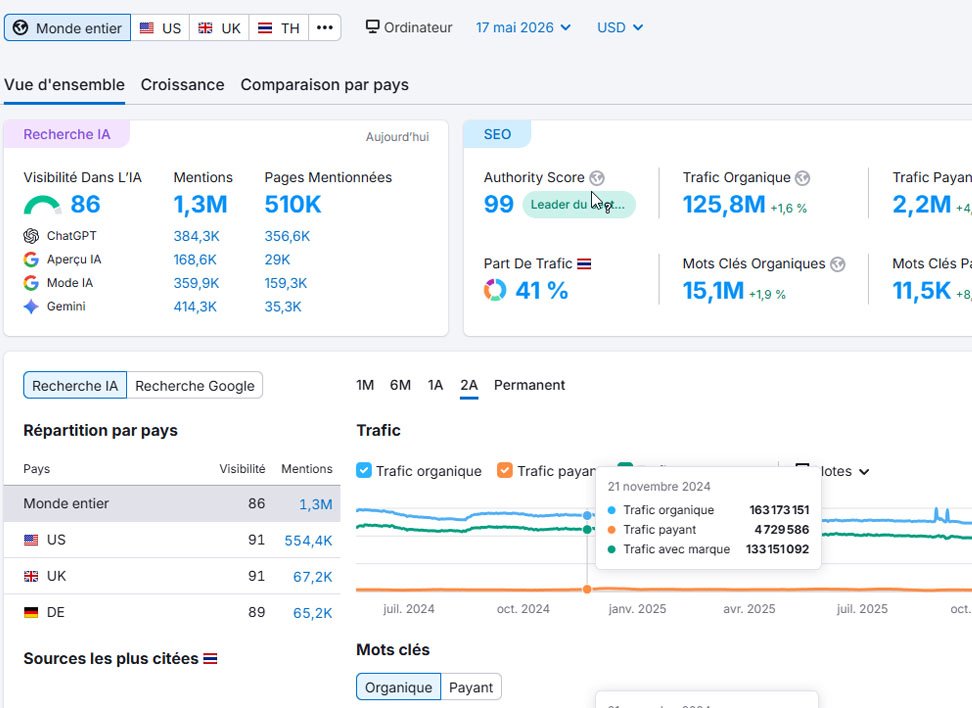Viewport: 972px width, 708px height.
Task: Click the Recherche IA section badge
Action: tap(67, 135)
